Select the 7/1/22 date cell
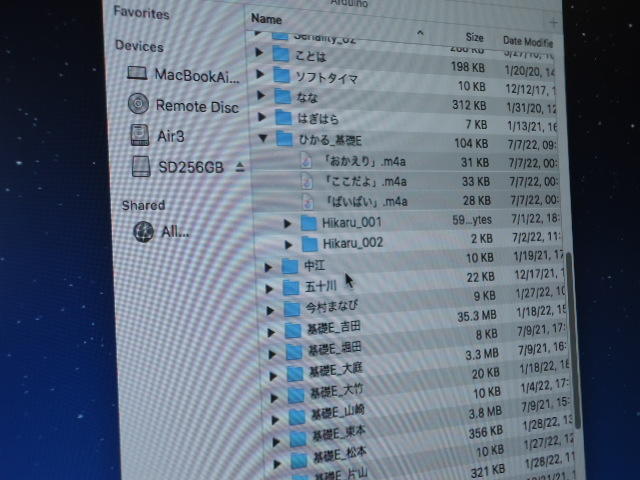The width and height of the screenshot is (640, 480). pos(536,219)
